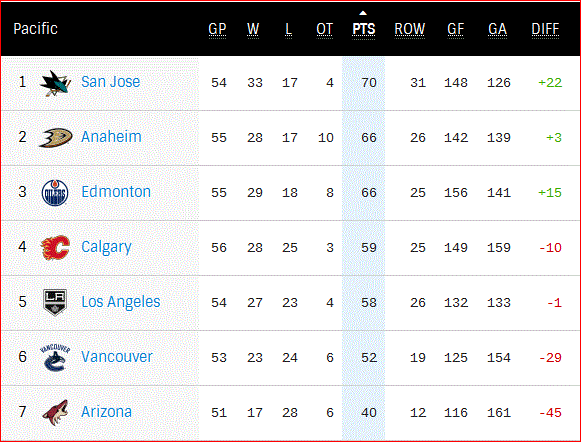This screenshot has width=581, height=442.
Task: Click the Anaheim Ducks logo
Action: pyautogui.click(x=55, y=138)
